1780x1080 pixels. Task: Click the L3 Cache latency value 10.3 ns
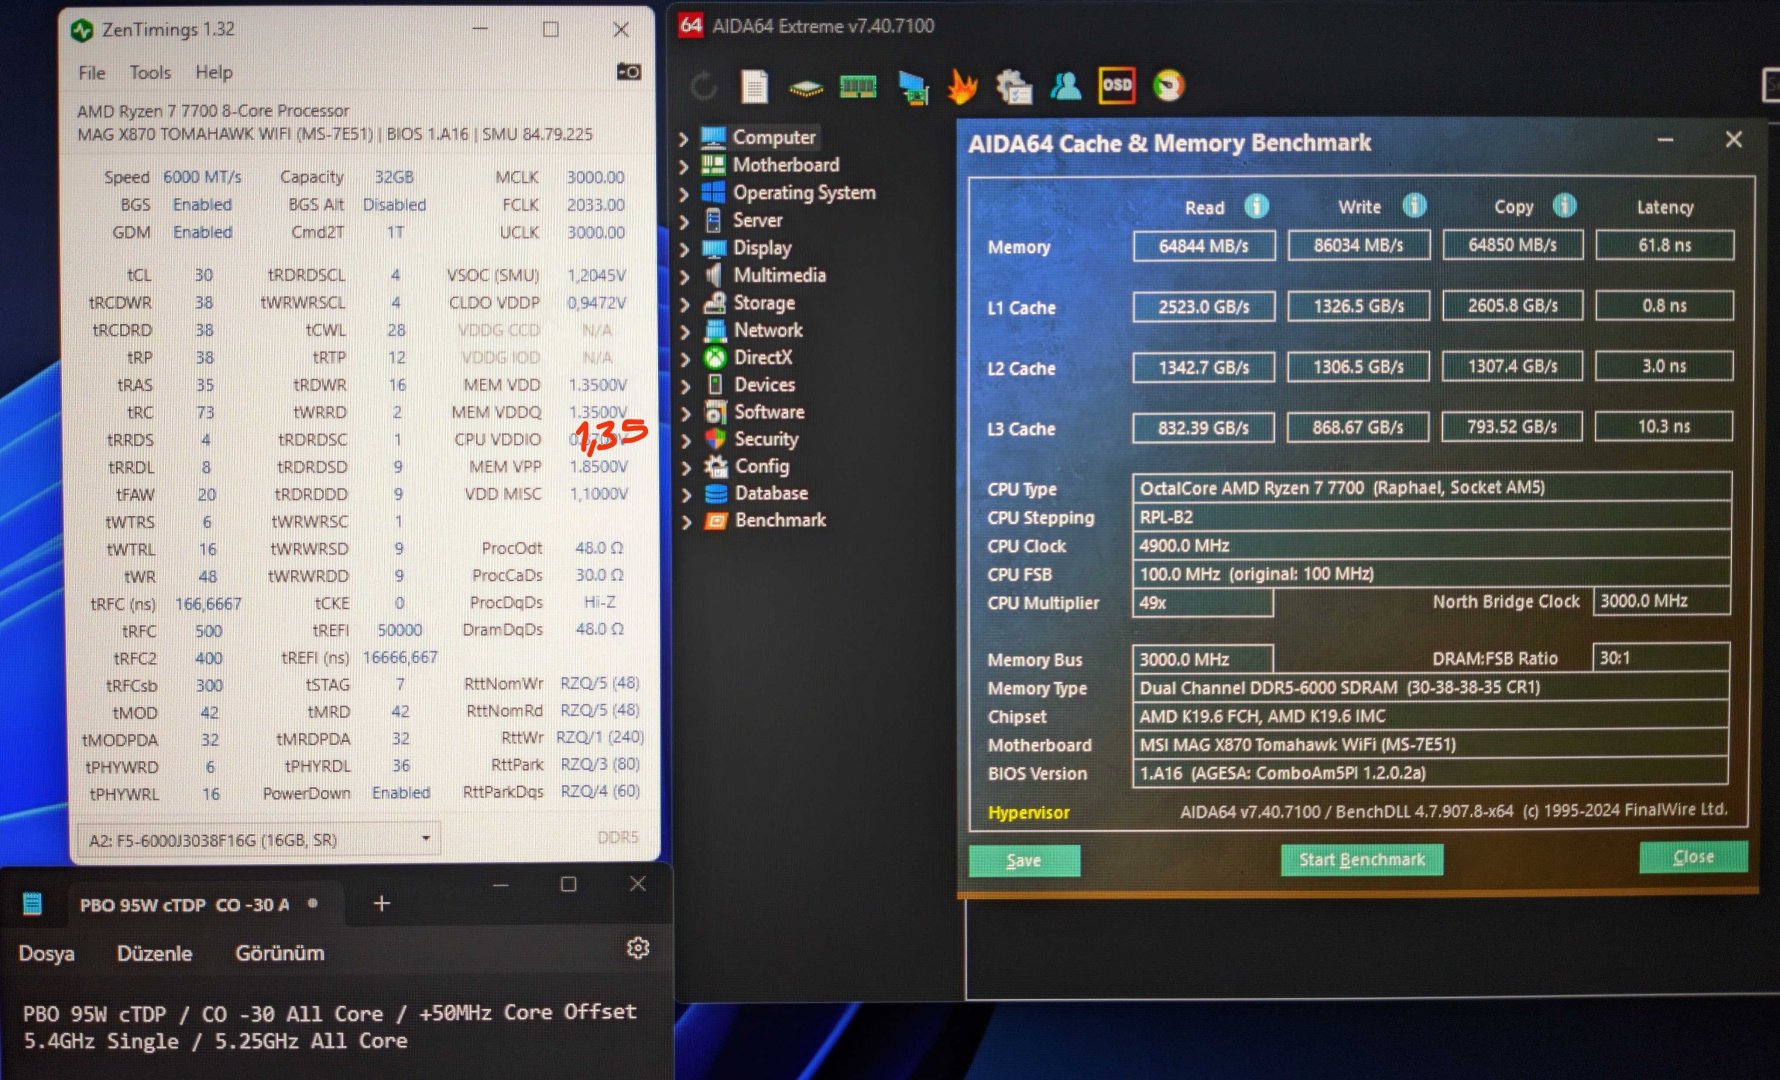(x=1663, y=426)
